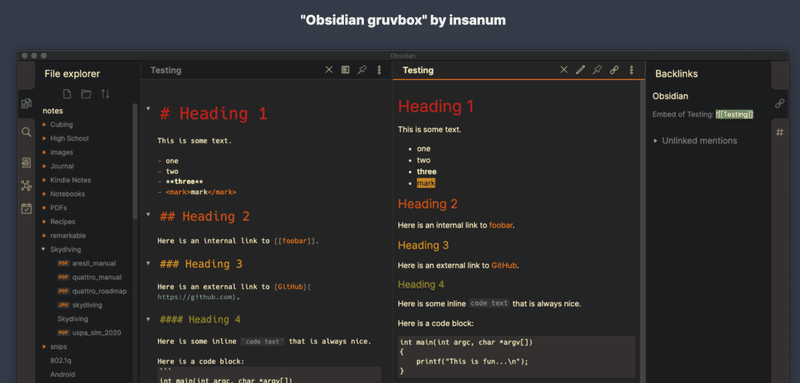Select the left Testing tab title
Screen dimensions: 800x383
point(166,70)
